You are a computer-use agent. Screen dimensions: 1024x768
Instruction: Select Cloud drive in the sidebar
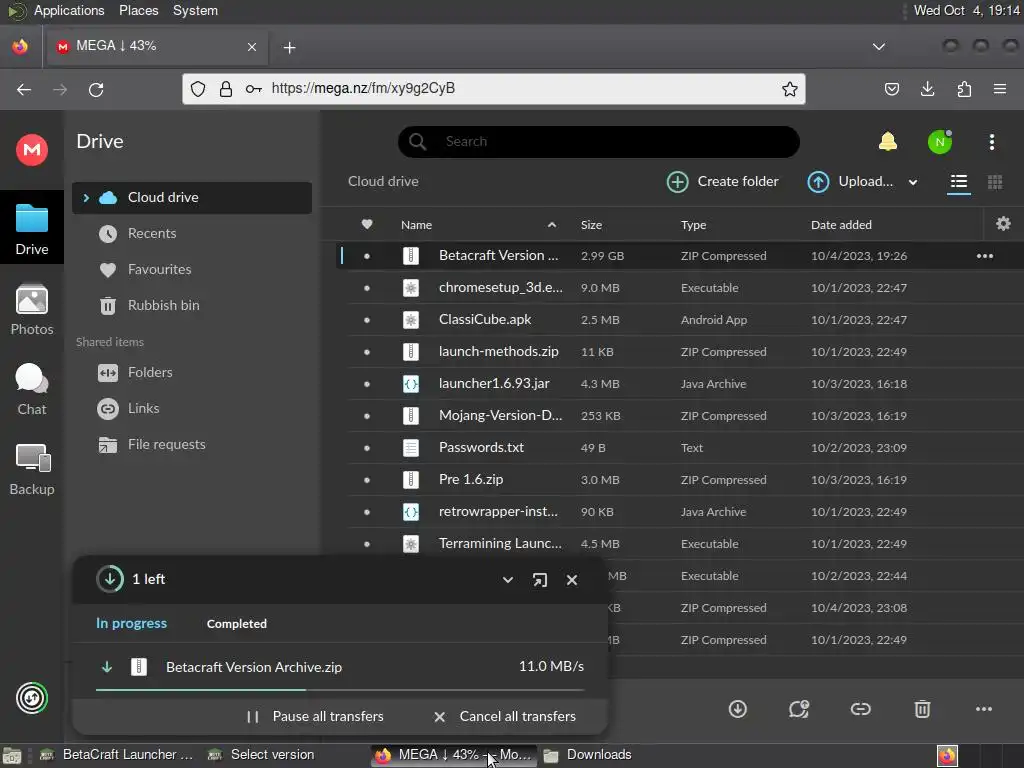click(x=191, y=197)
